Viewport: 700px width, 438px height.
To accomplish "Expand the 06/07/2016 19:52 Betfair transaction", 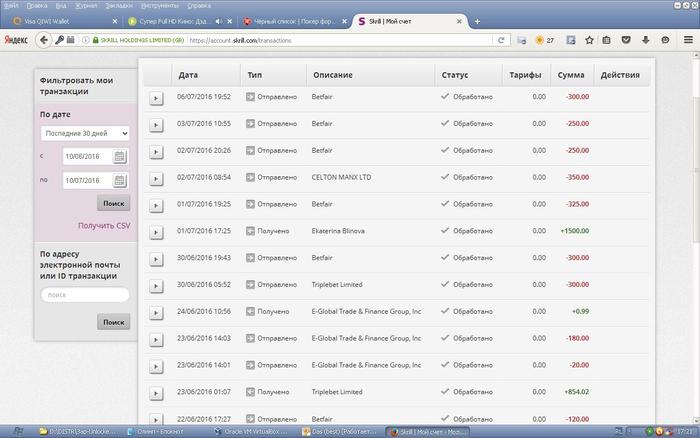I will click(x=156, y=98).
